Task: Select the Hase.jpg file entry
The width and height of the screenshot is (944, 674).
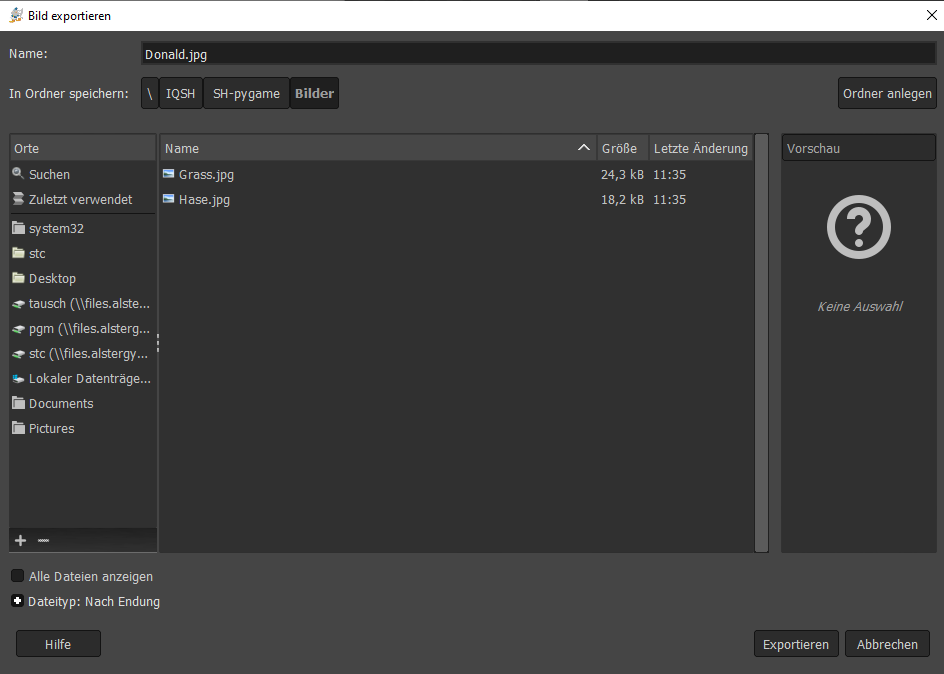Action: (204, 199)
